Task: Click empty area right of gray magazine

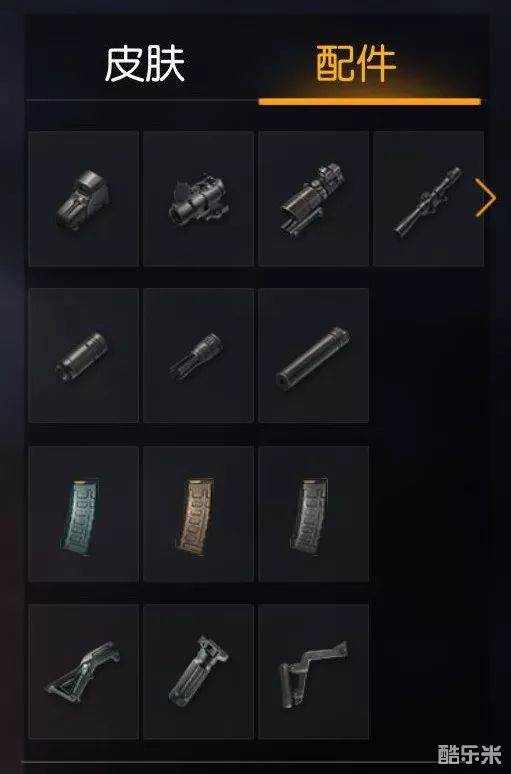Action: (x=428, y=514)
